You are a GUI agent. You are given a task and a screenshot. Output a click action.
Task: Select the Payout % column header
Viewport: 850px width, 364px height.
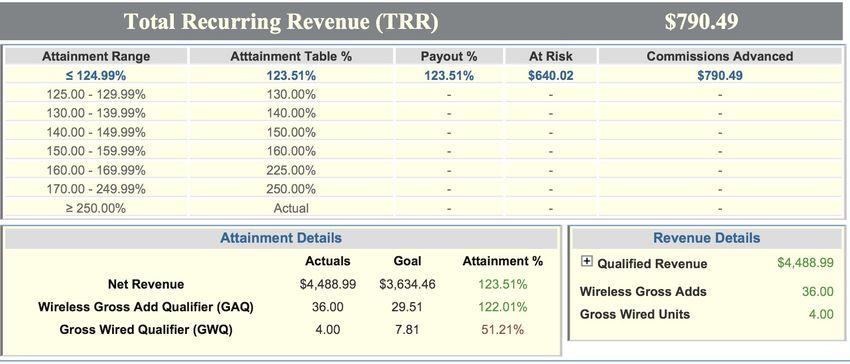[449, 56]
